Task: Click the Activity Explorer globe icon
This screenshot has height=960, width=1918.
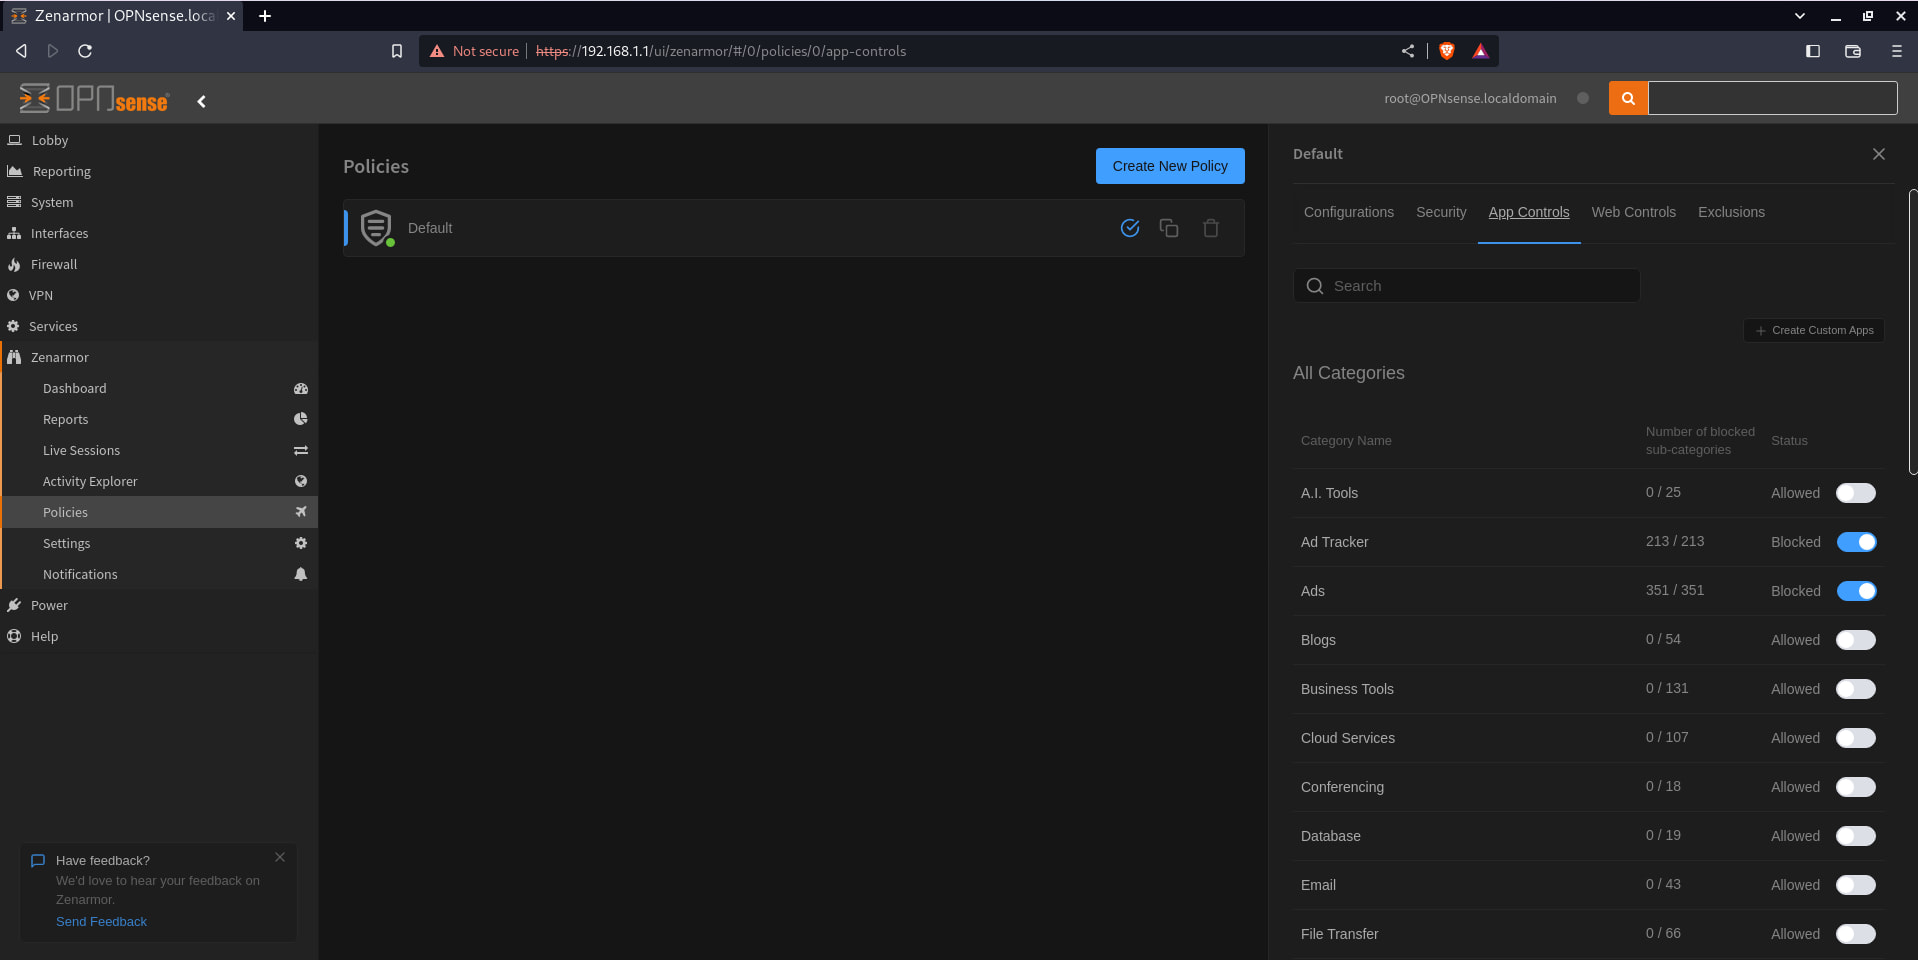Action: (301, 481)
